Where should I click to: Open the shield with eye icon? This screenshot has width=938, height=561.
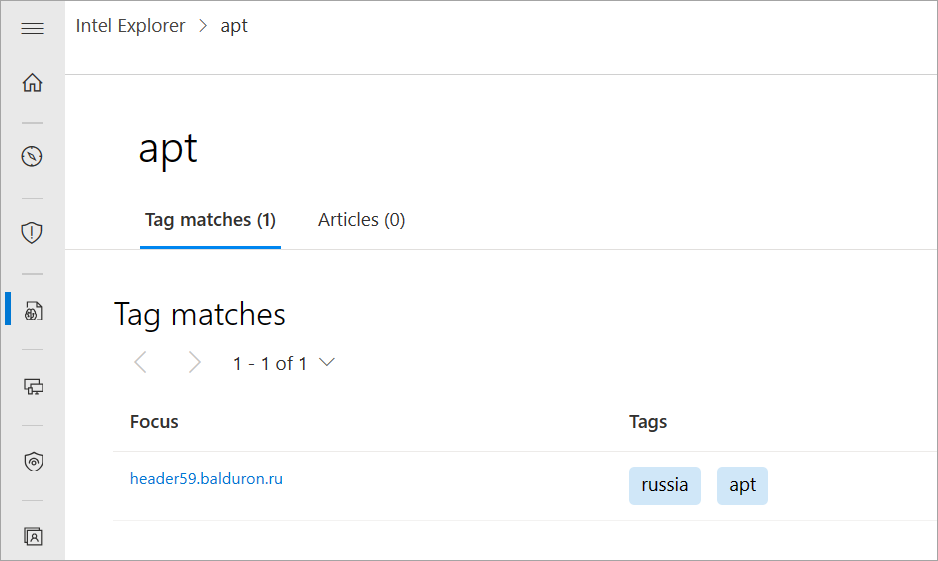(34, 462)
